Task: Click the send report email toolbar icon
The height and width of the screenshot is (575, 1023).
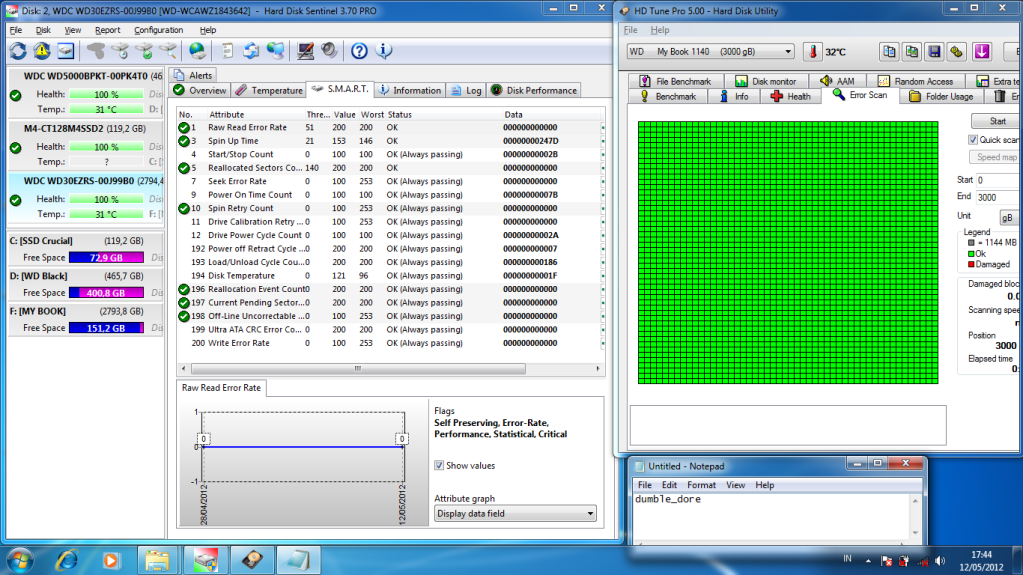Action: click(x=251, y=51)
